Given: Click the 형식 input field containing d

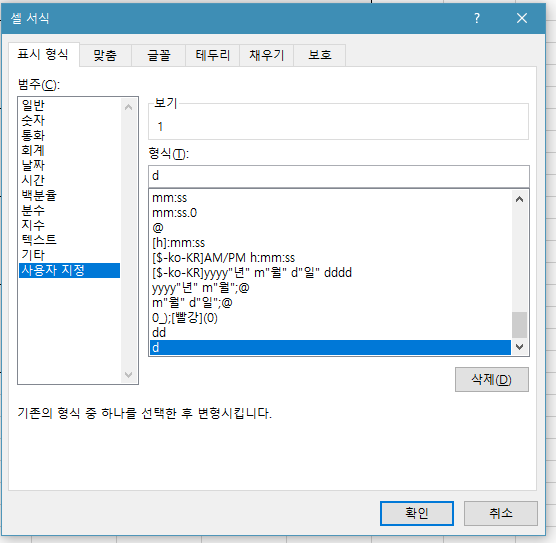Looking at the screenshot, I should (x=339, y=176).
